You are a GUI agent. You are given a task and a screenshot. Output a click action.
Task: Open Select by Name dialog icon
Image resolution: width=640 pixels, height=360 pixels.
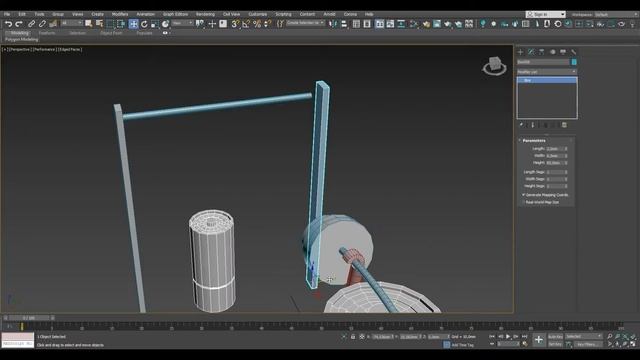click(99, 24)
